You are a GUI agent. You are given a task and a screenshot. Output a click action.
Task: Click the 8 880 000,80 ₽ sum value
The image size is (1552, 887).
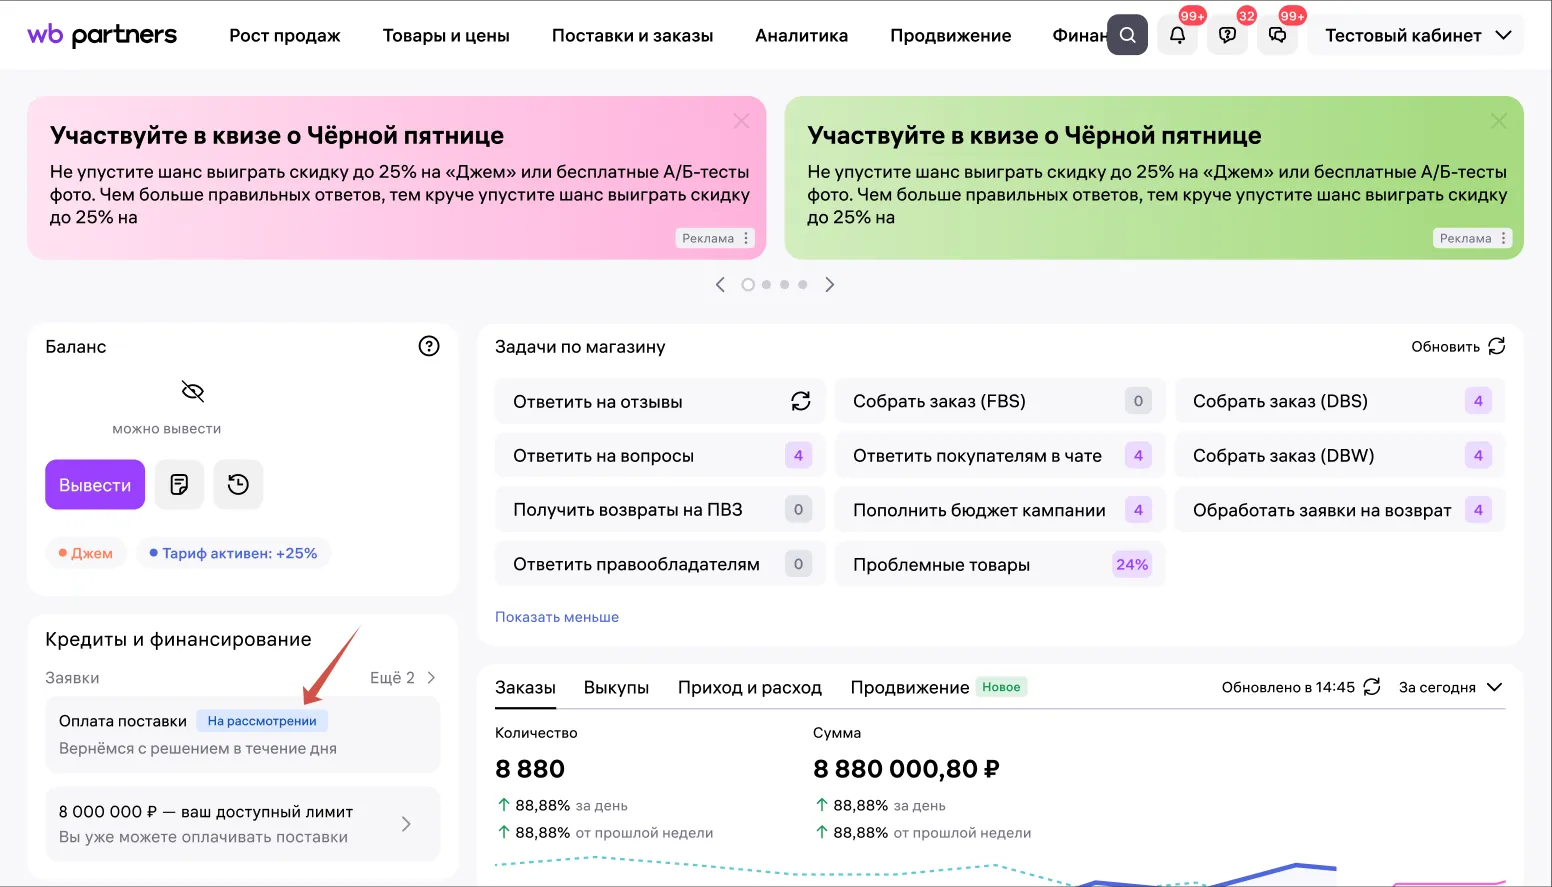906,769
